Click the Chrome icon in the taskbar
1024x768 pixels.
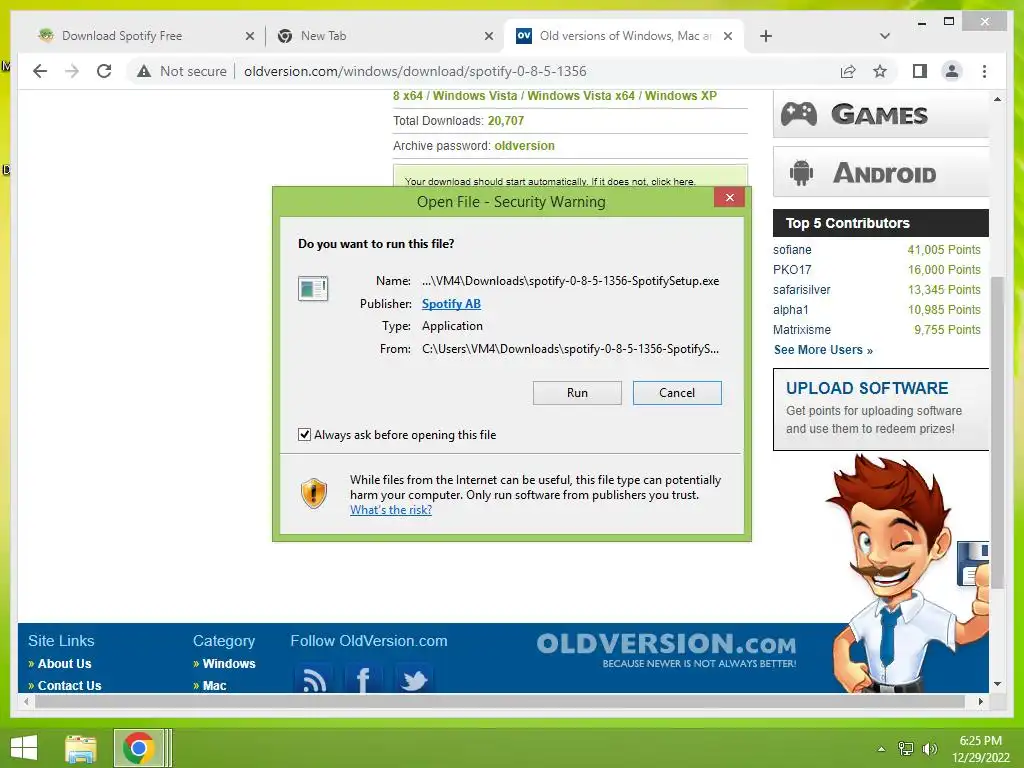click(x=138, y=748)
